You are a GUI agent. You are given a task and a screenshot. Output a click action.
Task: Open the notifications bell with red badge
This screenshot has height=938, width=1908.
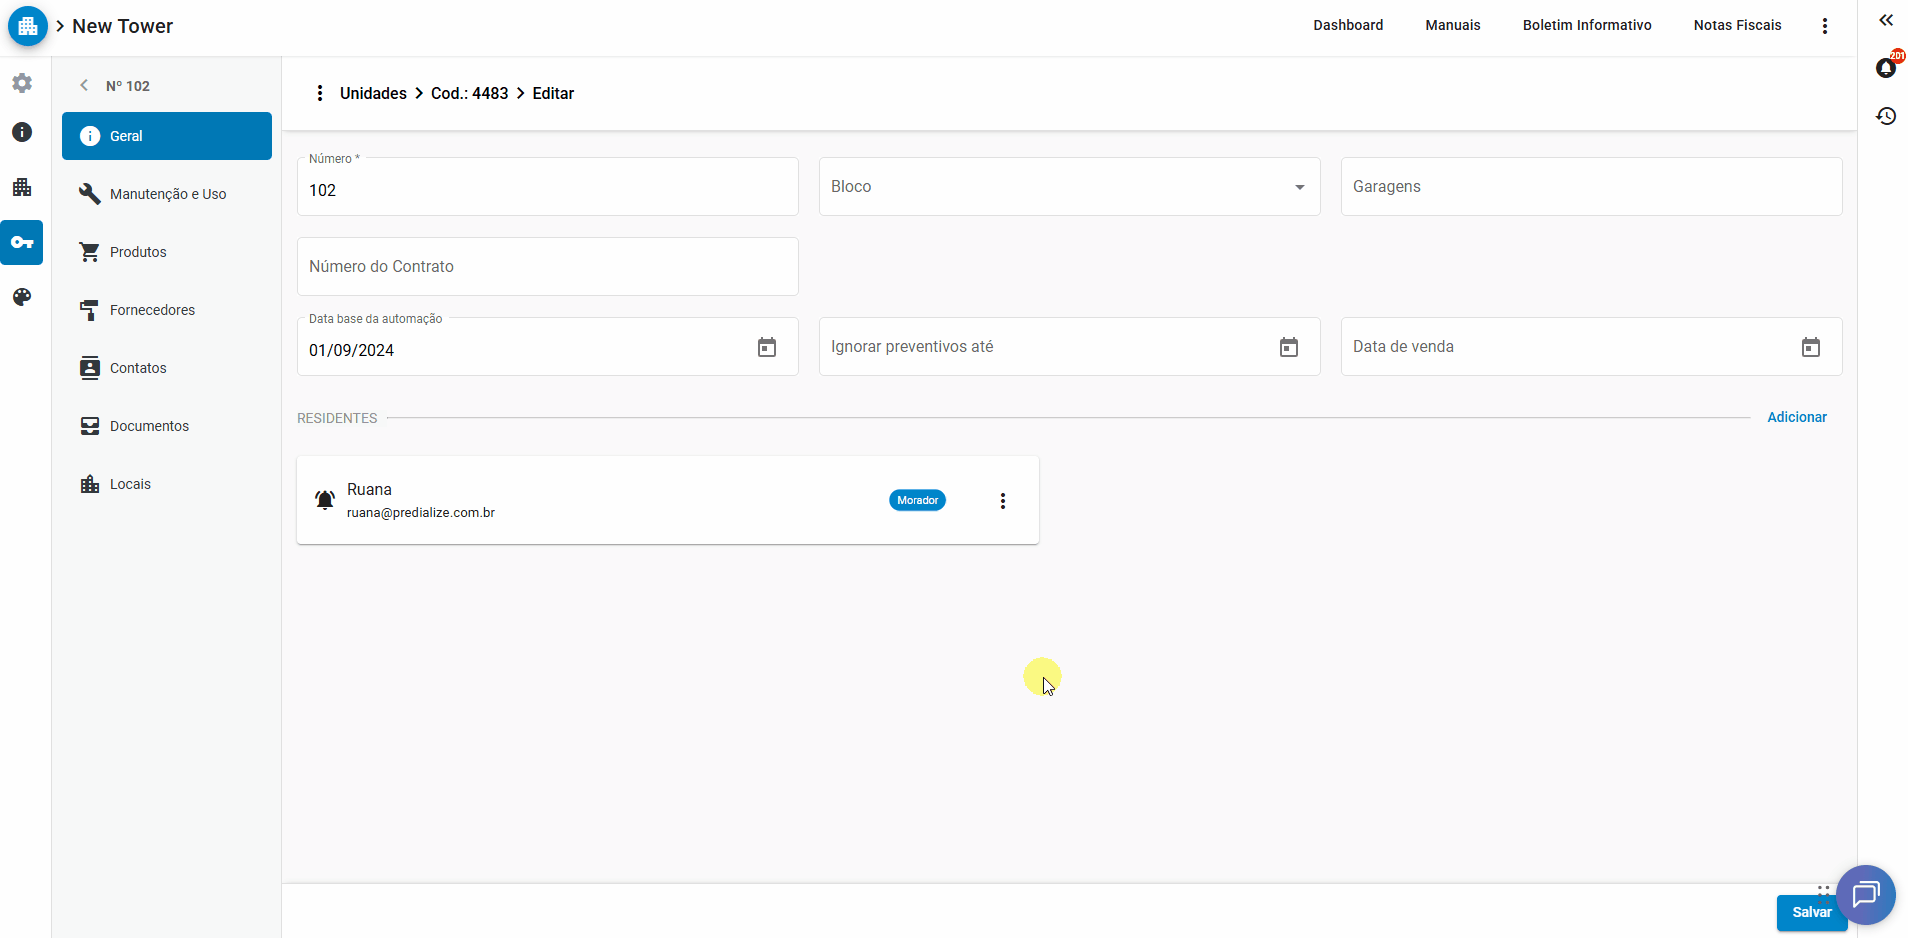(x=1886, y=67)
